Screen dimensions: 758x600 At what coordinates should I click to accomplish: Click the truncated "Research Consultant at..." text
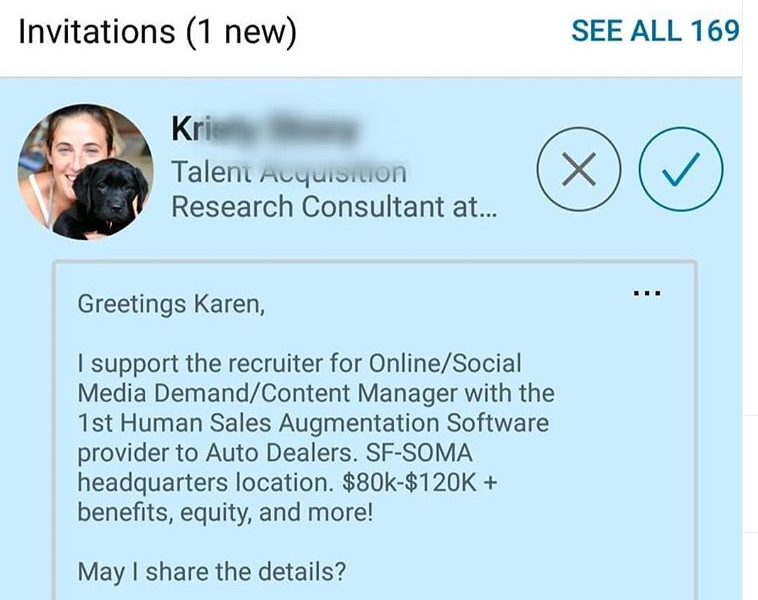tap(334, 207)
